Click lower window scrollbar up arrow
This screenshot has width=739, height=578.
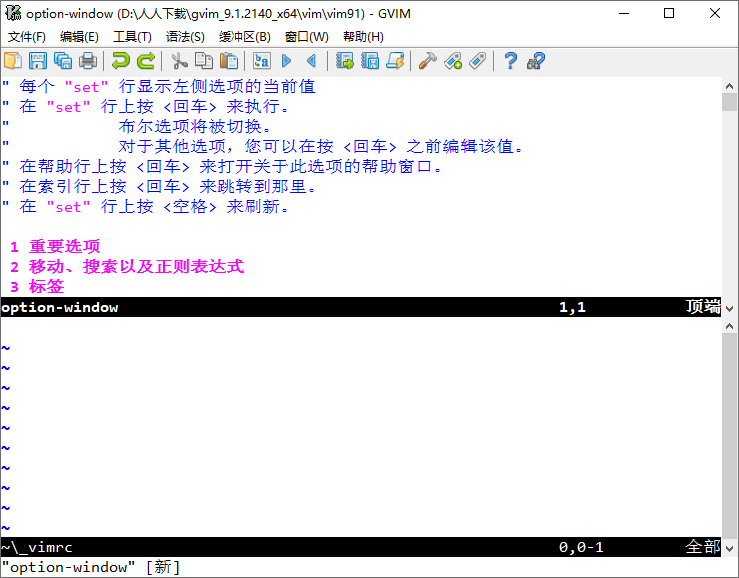[730, 326]
